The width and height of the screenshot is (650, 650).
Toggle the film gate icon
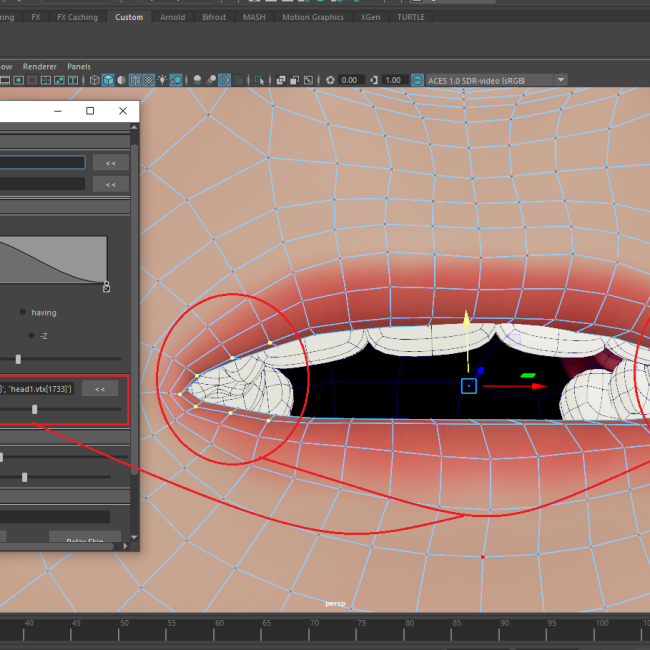[5, 80]
